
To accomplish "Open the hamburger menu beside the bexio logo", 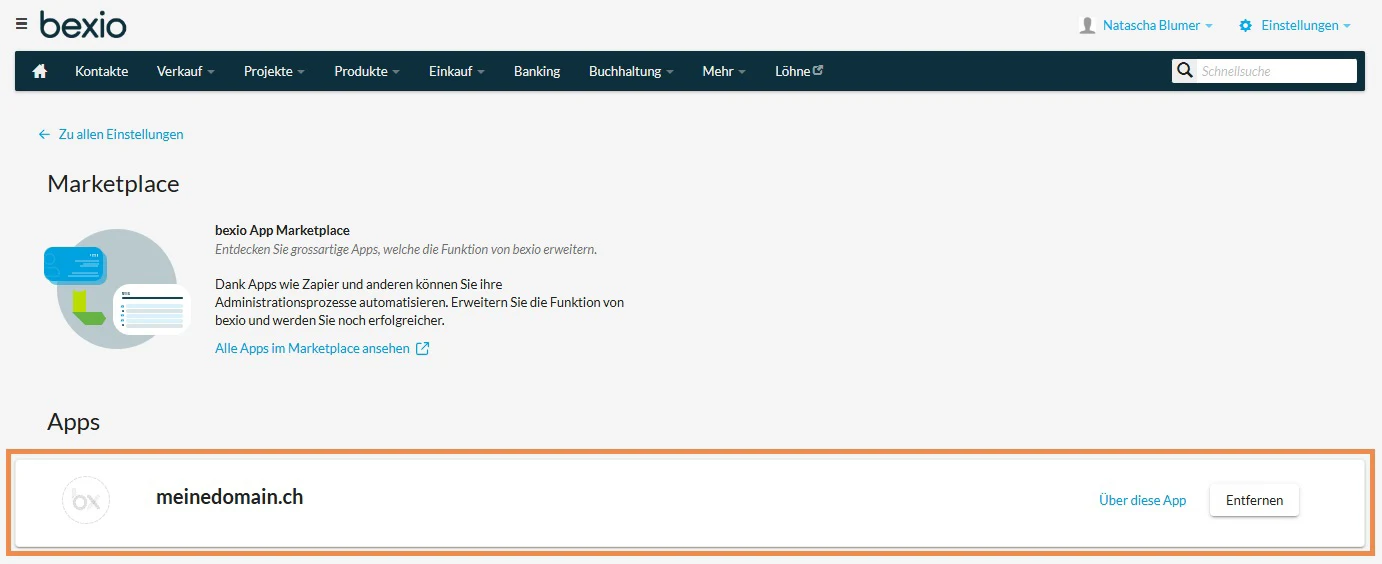I will click(22, 23).
